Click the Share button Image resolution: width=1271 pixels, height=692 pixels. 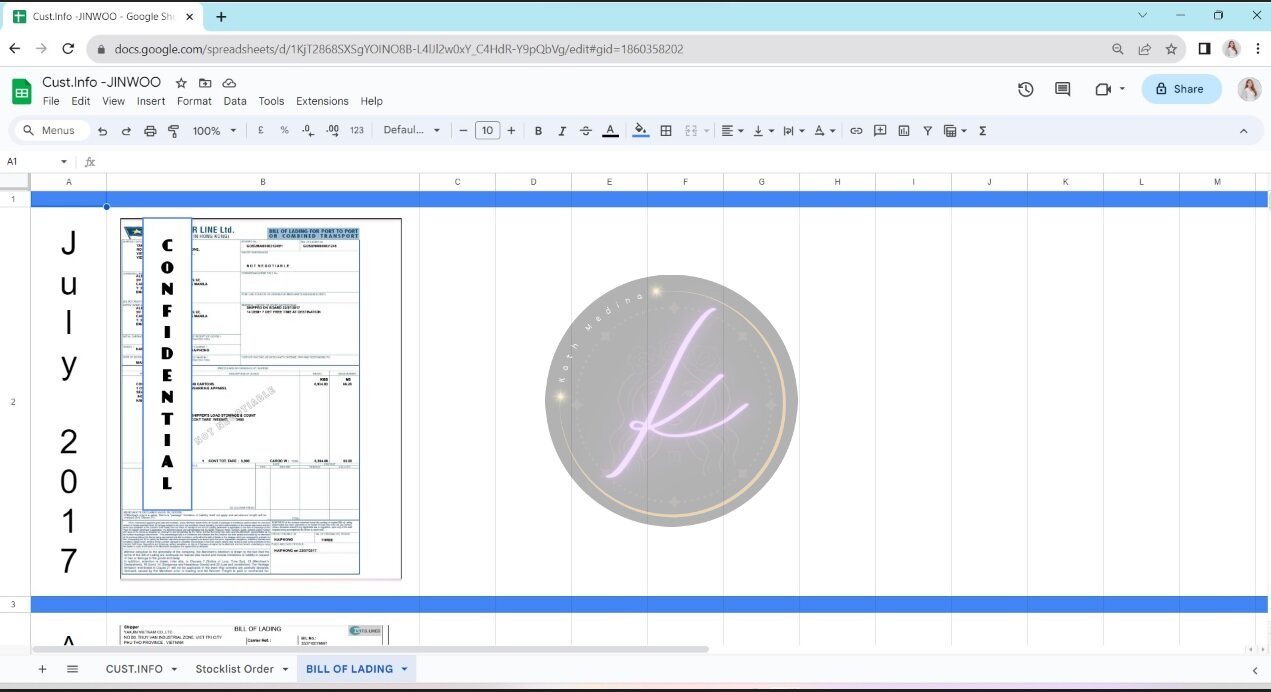1181,89
